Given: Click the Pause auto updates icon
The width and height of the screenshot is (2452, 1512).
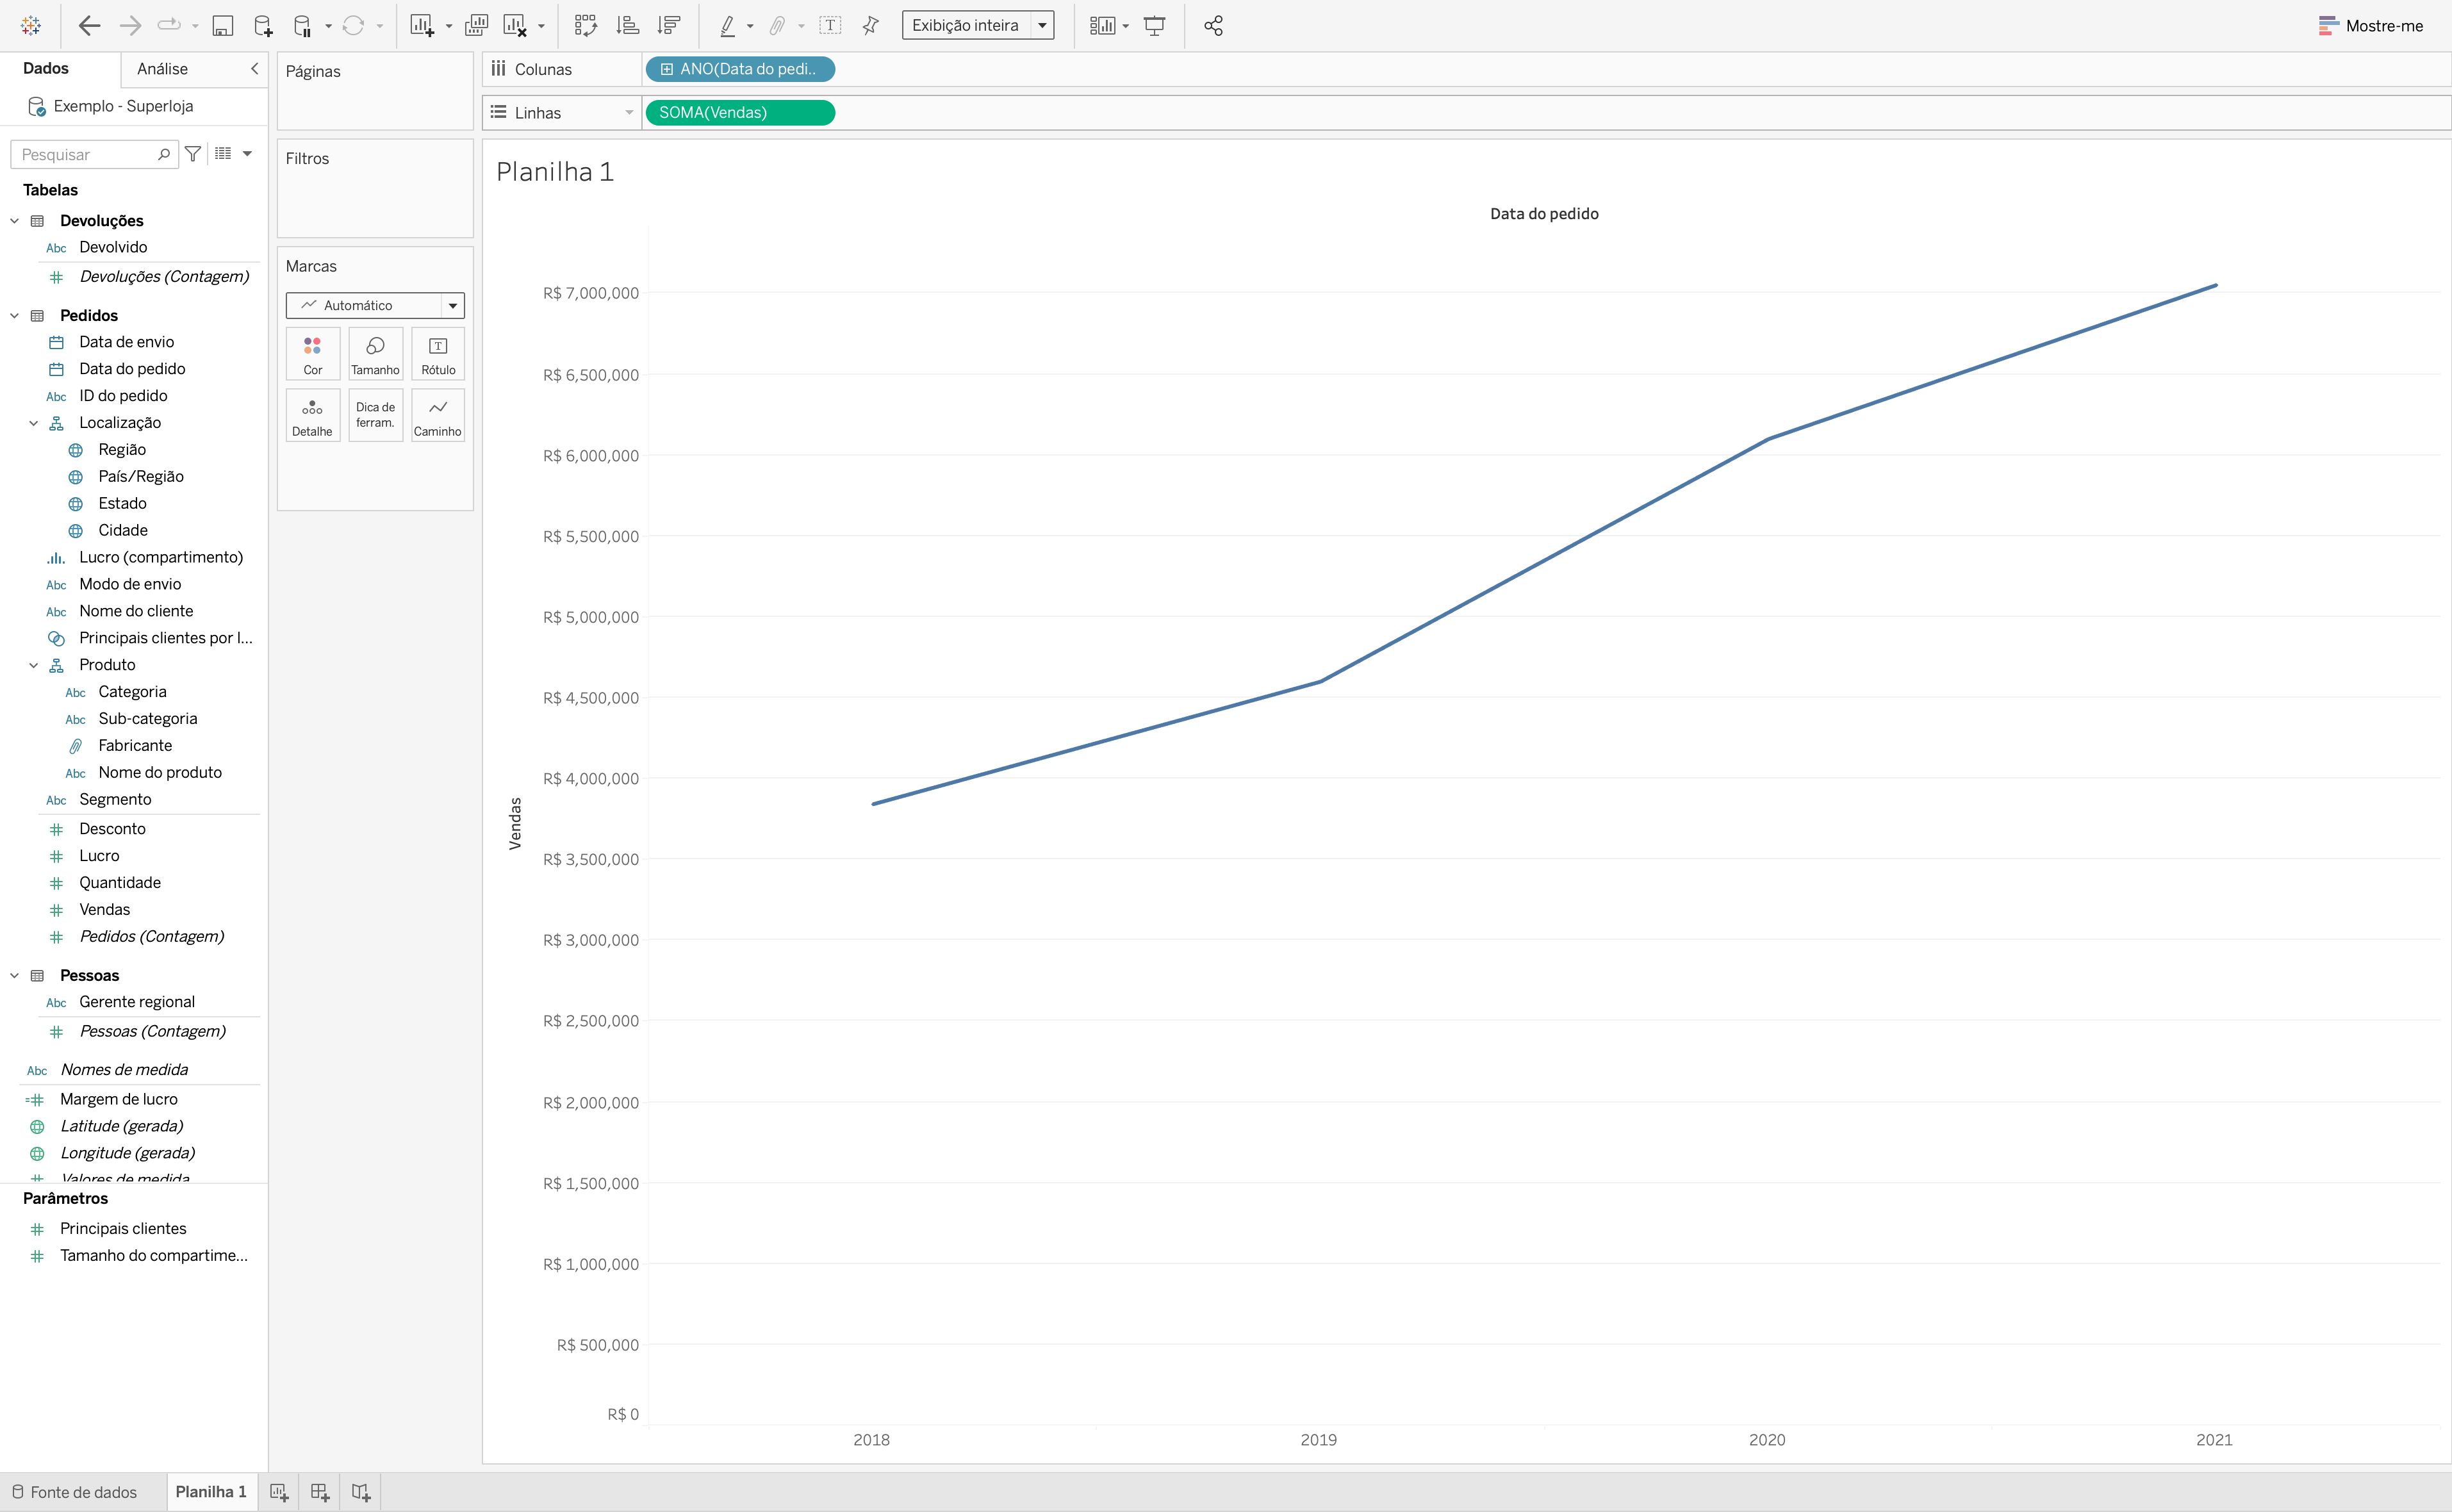Looking at the screenshot, I should coord(303,26).
